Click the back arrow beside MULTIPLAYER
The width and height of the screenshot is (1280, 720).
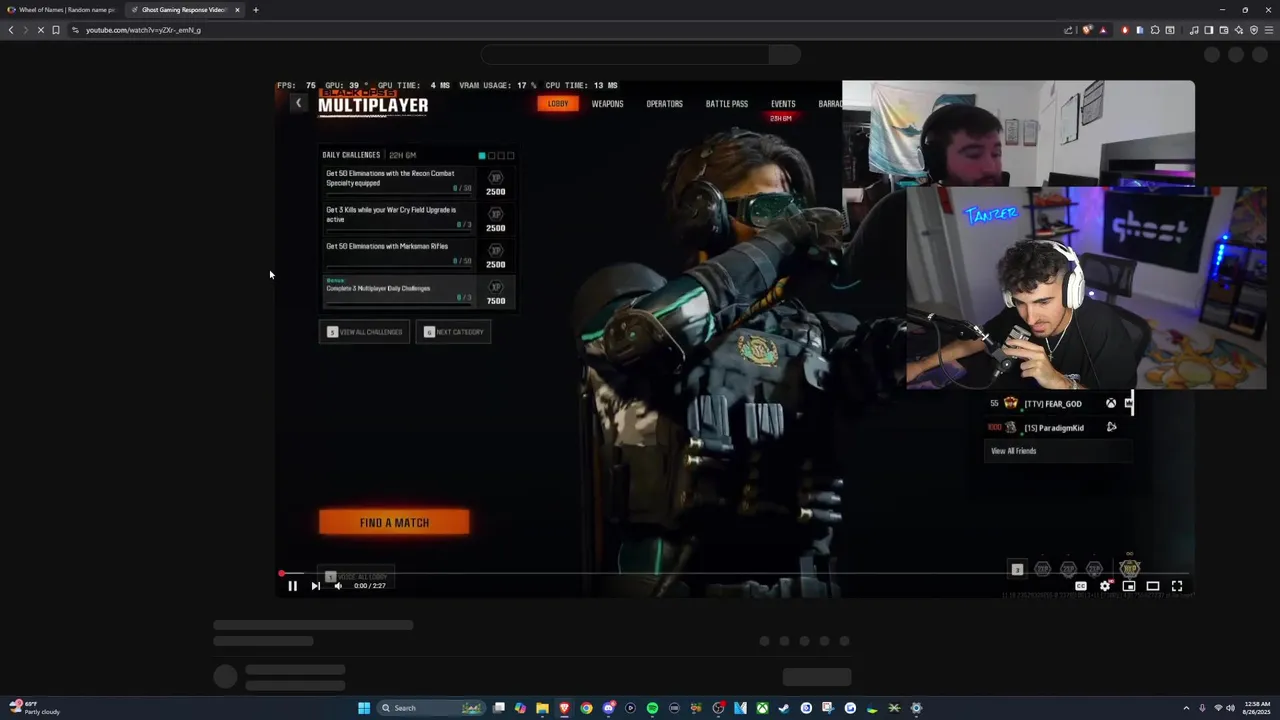pyautogui.click(x=298, y=103)
